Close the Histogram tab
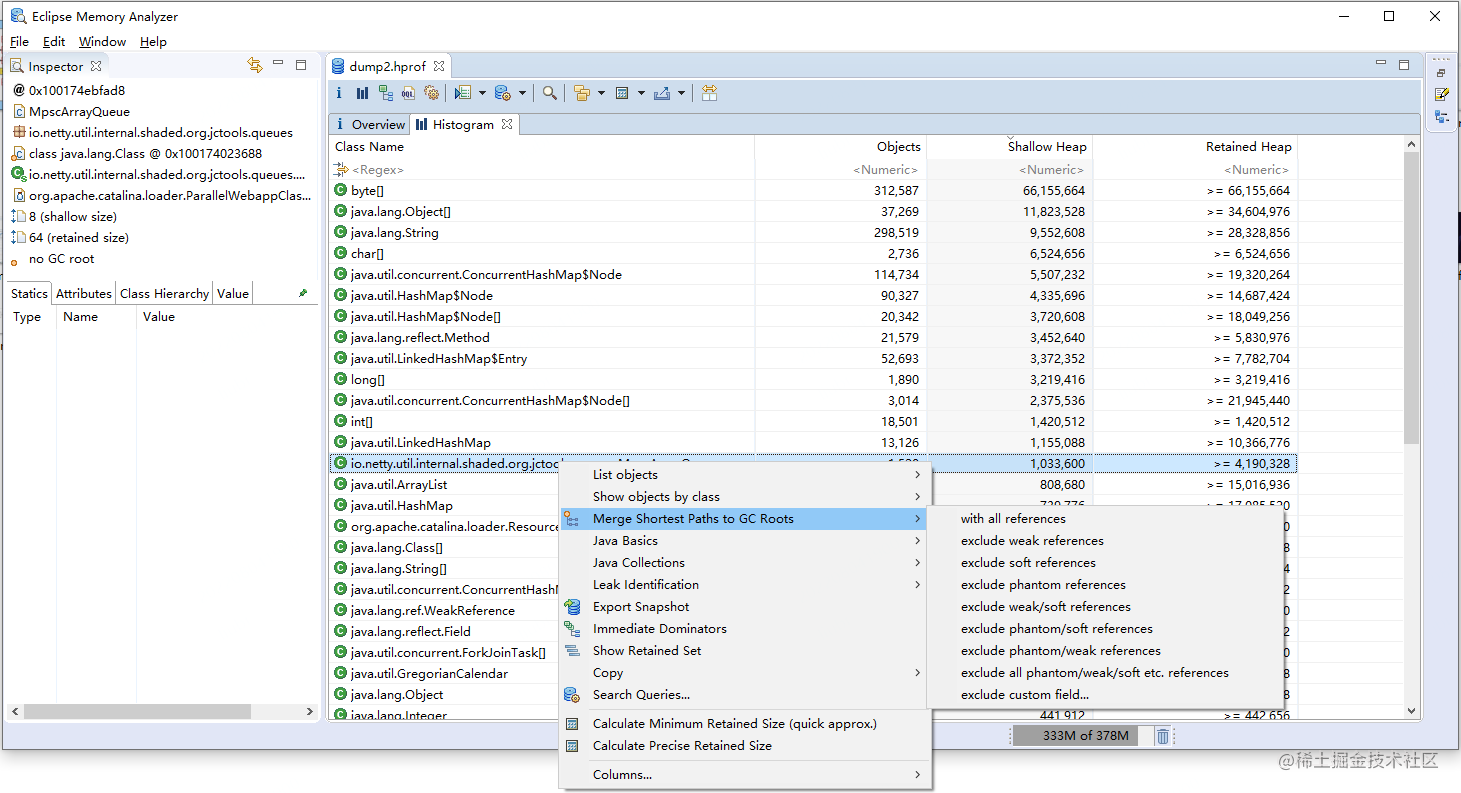This screenshot has height=793, width=1461. (x=507, y=124)
